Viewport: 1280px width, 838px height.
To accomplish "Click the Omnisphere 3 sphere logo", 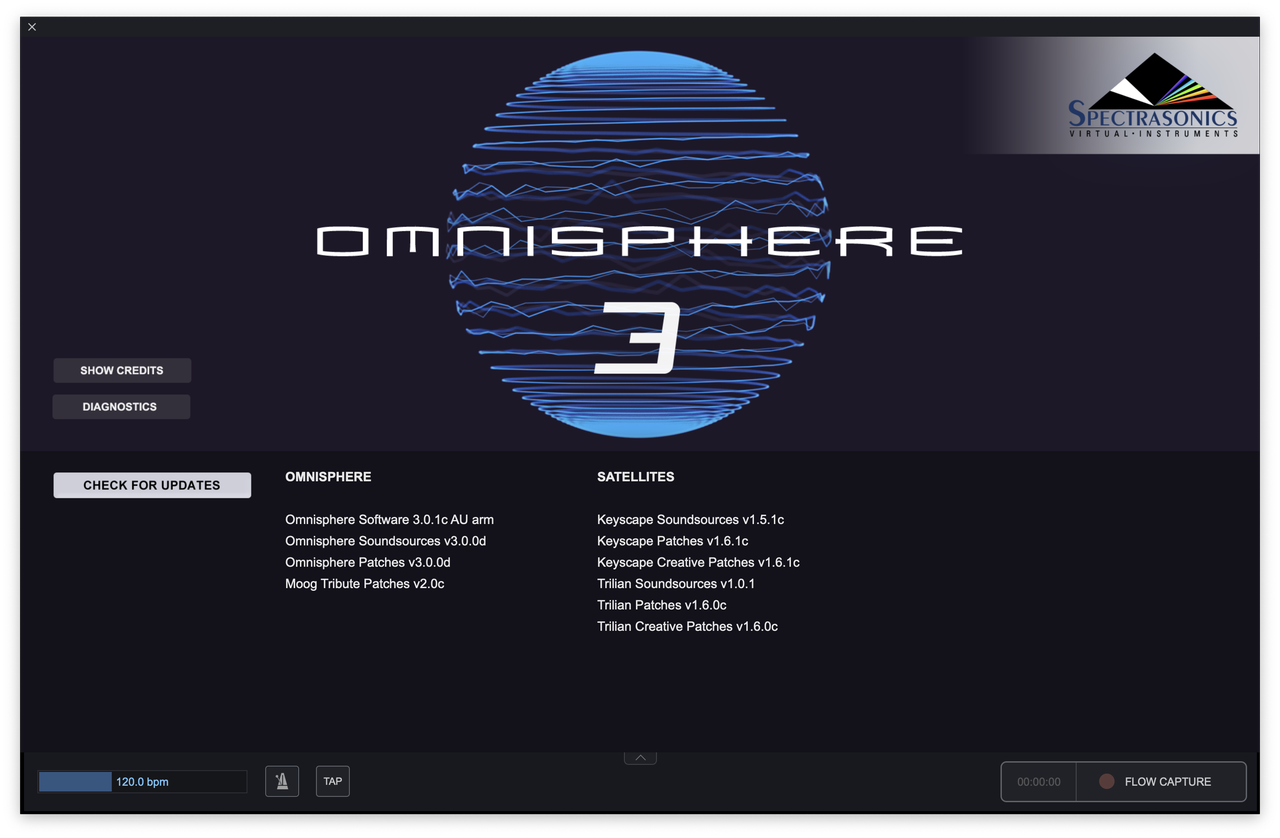I will (x=639, y=243).
